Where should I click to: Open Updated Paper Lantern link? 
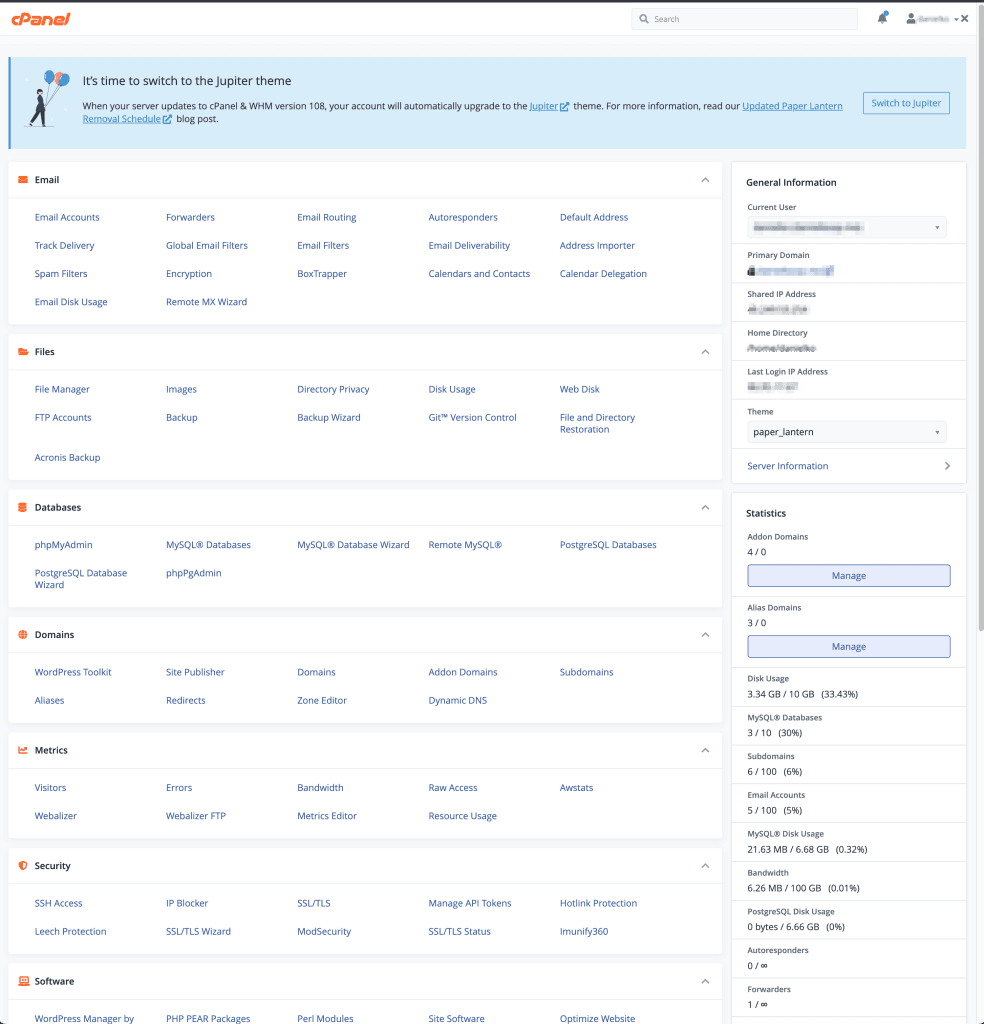[x=792, y=106]
